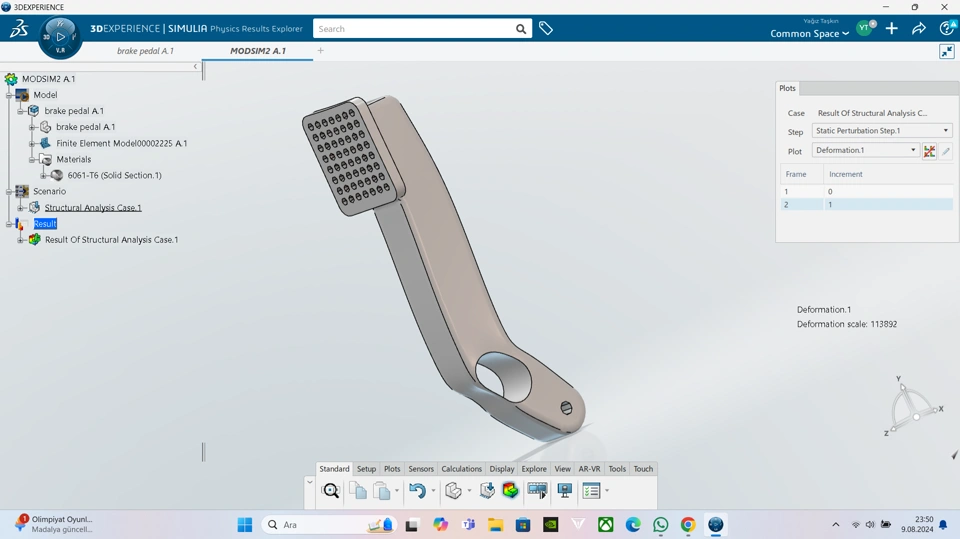Click the 3DS logo at top left

pyautogui.click(x=18, y=28)
